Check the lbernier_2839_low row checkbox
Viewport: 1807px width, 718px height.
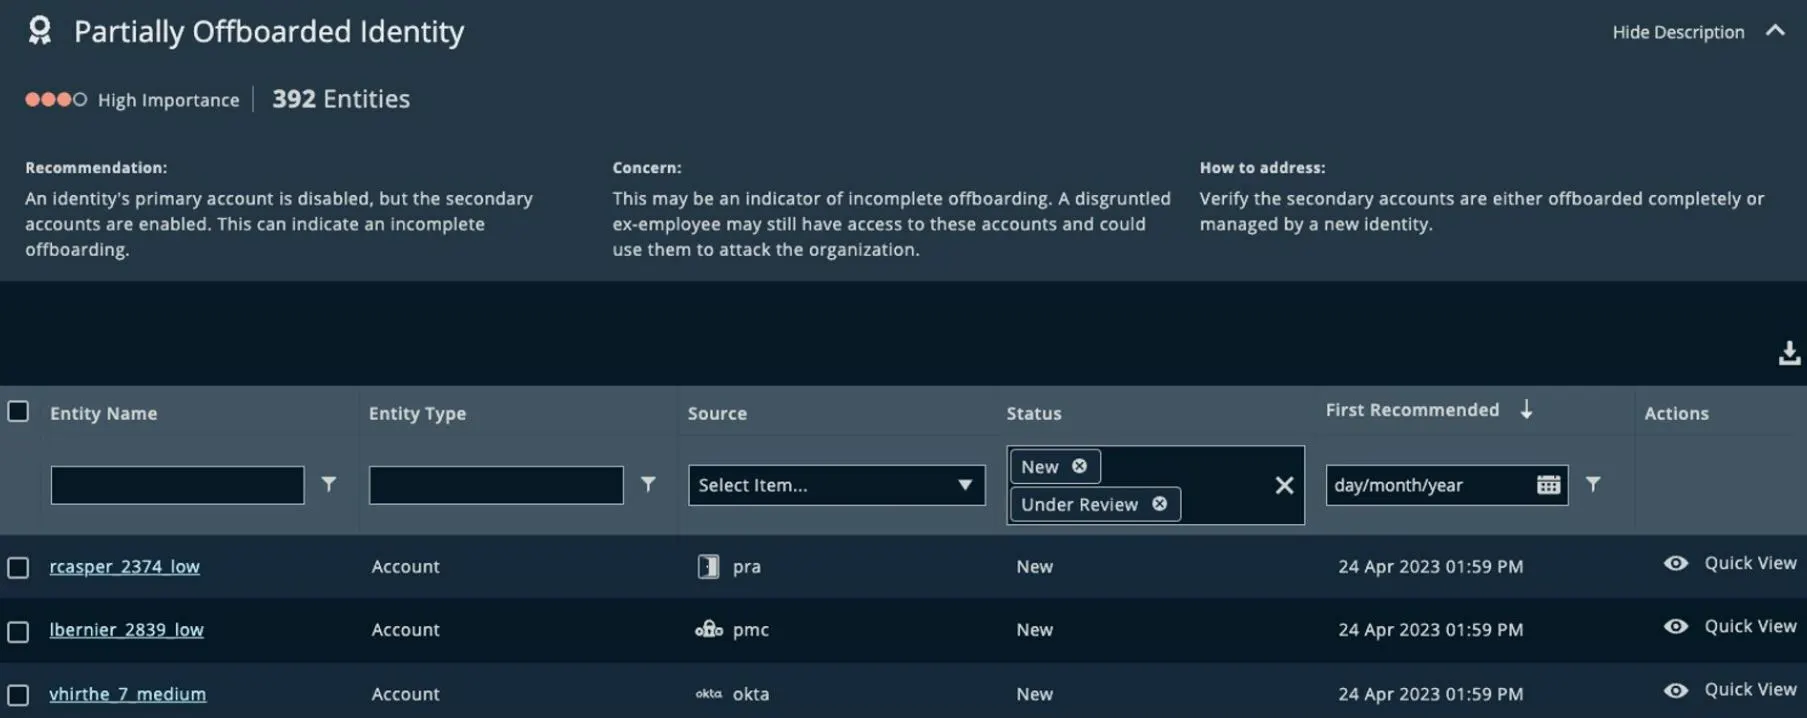pyautogui.click(x=18, y=631)
